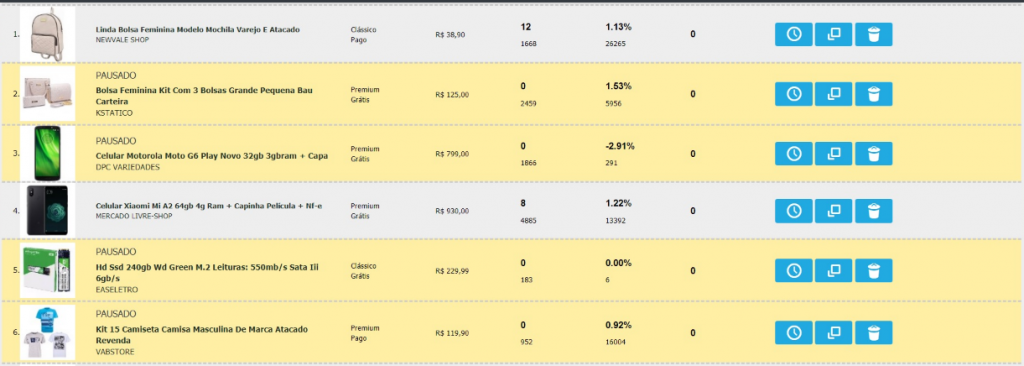Copy the Xiaomi Mi A2 listing
This screenshot has width=1024, height=366.
tap(833, 211)
